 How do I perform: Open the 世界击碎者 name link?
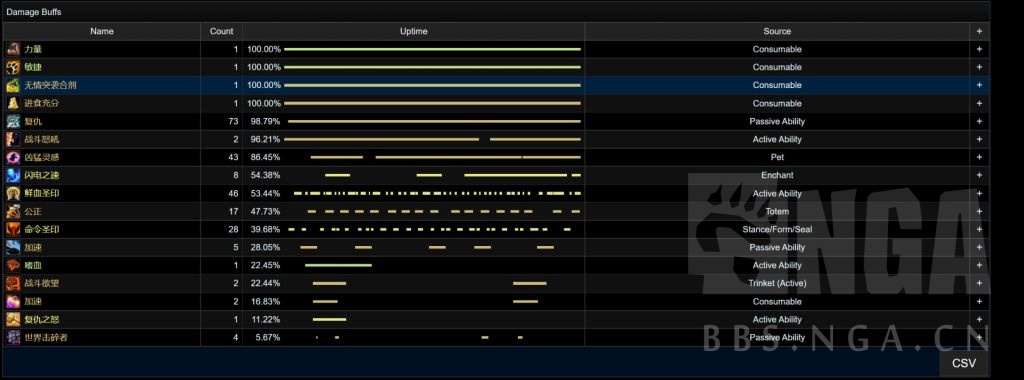[x=46, y=338]
